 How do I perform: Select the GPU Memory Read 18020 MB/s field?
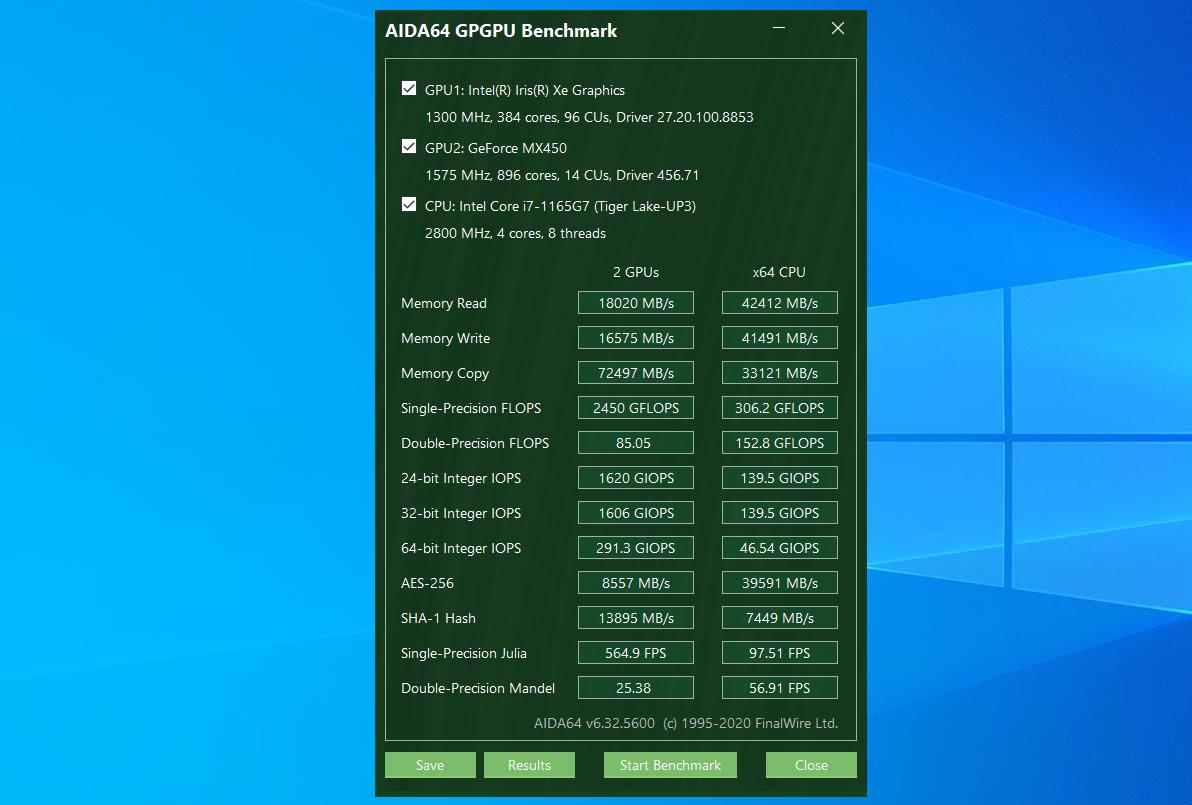[x=636, y=303]
